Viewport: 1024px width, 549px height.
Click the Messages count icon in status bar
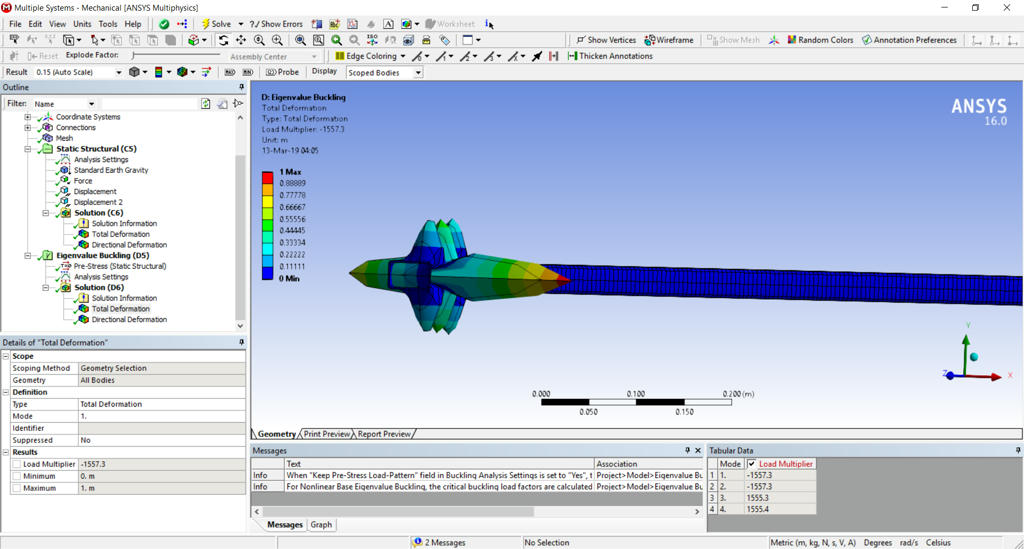(x=417, y=542)
